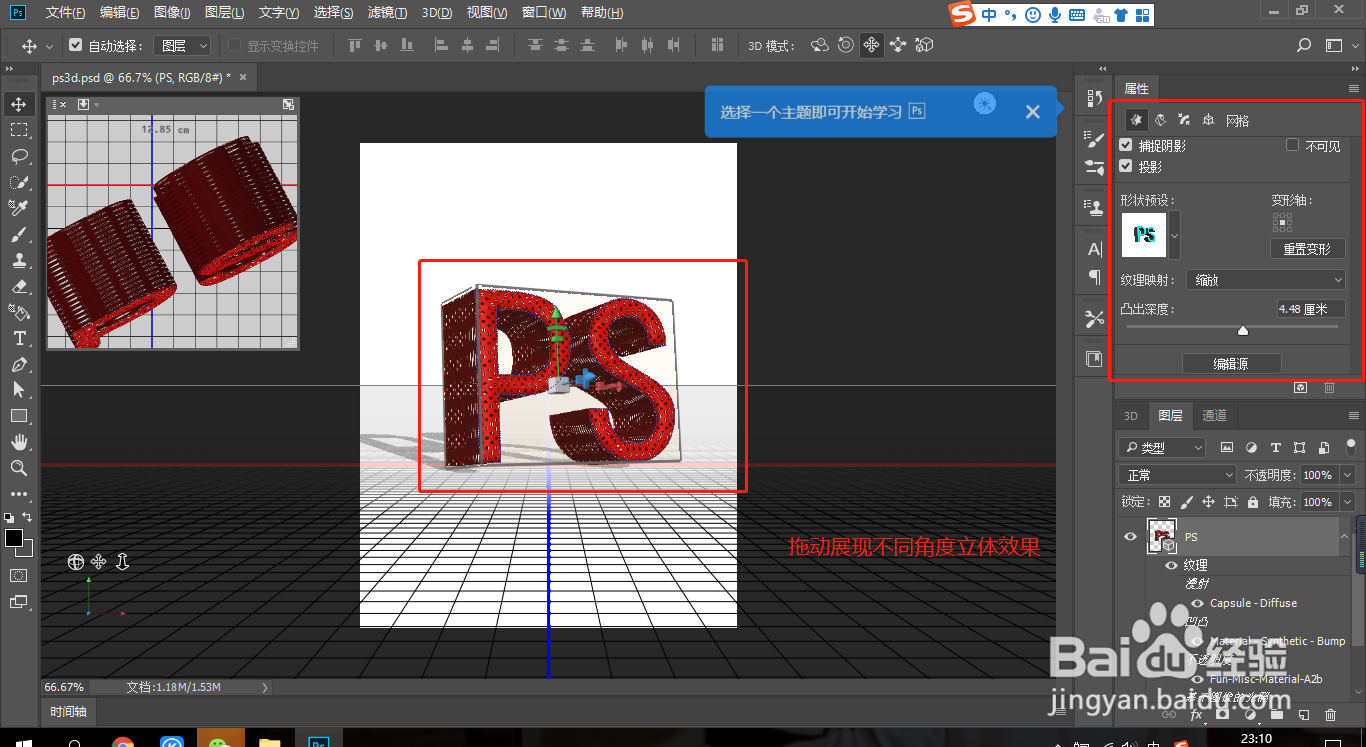This screenshot has height=747, width=1366.
Task: Click the 编辑源 button
Action: tap(1231, 364)
